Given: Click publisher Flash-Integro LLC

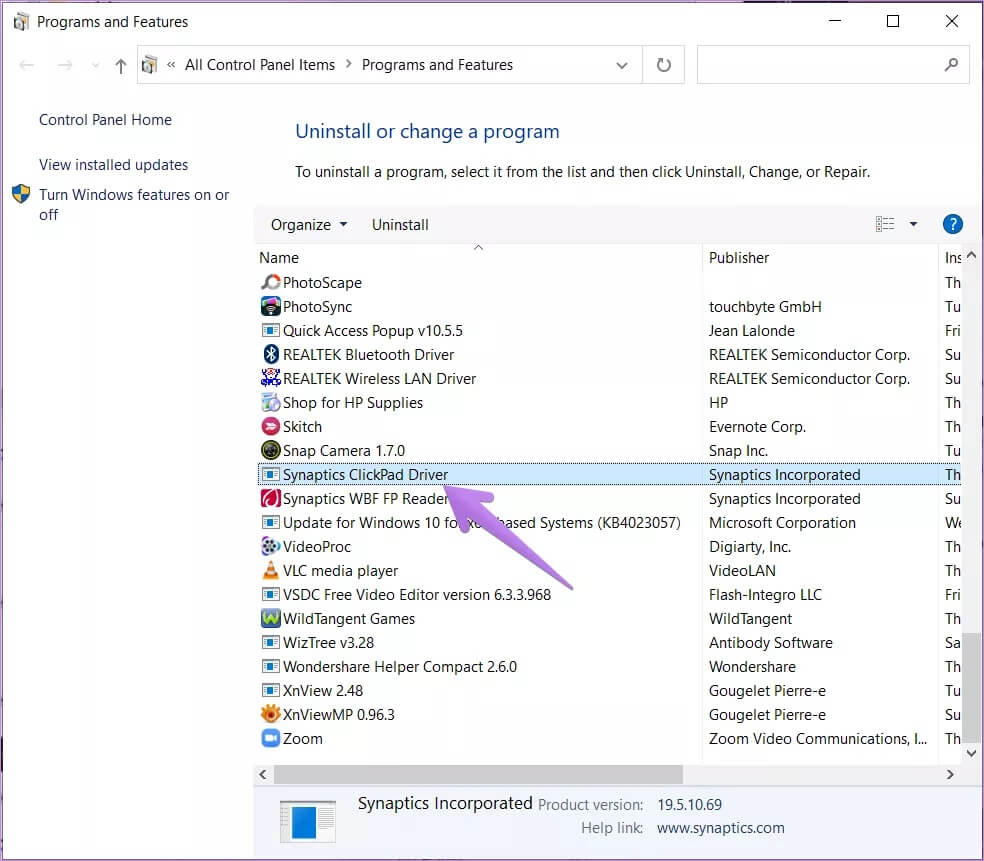Looking at the screenshot, I should (x=765, y=594).
